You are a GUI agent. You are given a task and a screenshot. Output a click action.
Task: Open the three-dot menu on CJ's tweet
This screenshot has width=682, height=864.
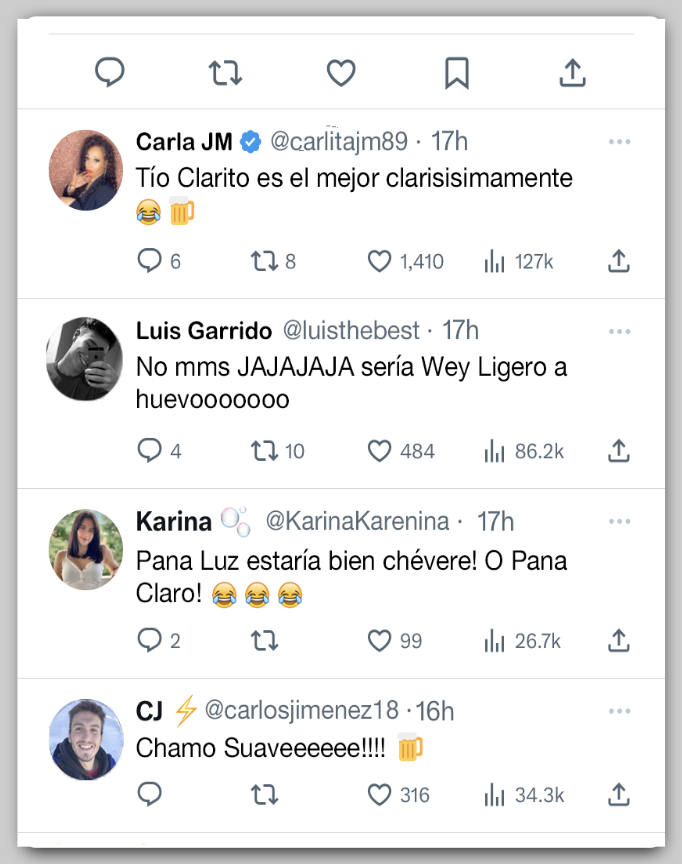pyautogui.click(x=619, y=711)
